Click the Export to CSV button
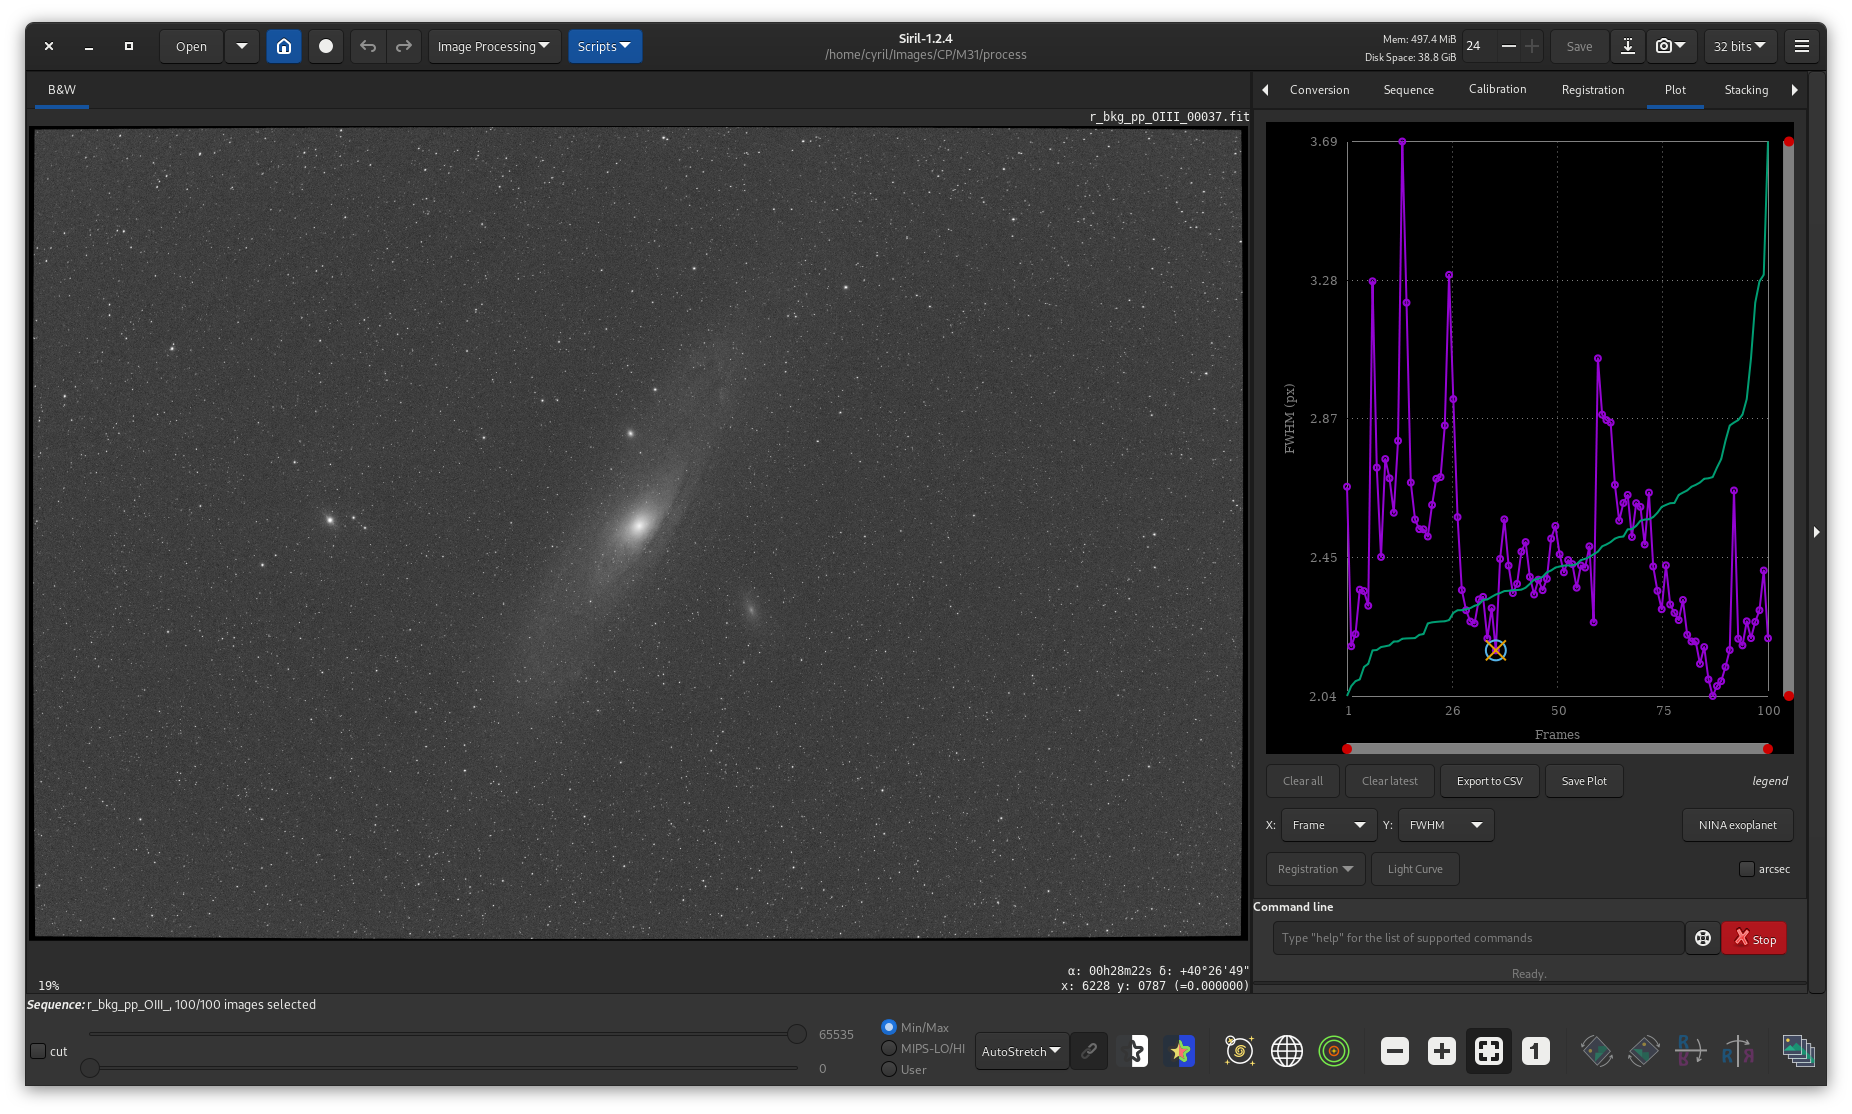This screenshot has height=1114, width=1852. (1489, 781)
